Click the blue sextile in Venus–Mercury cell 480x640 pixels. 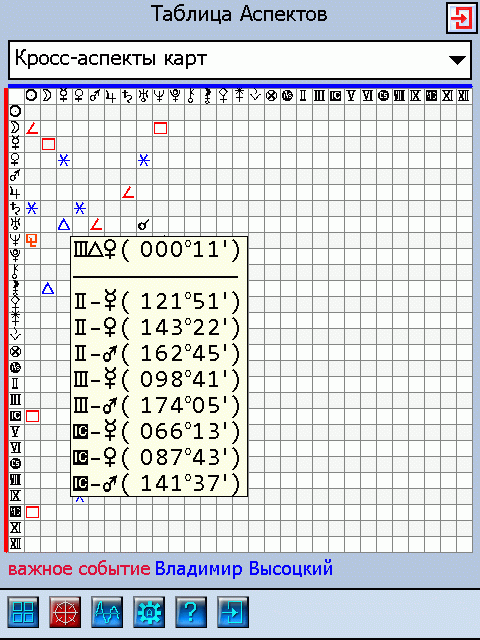64,160
